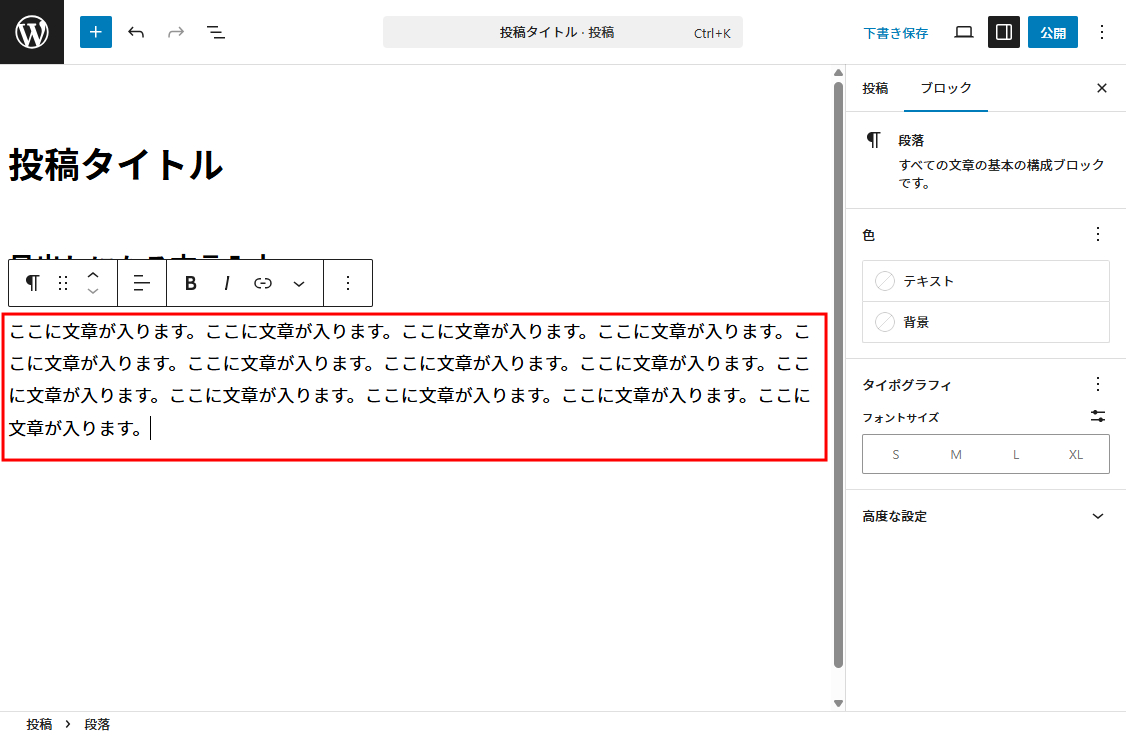
Task: Click the 下書き保存 link
Action: [x=895, y=33]
